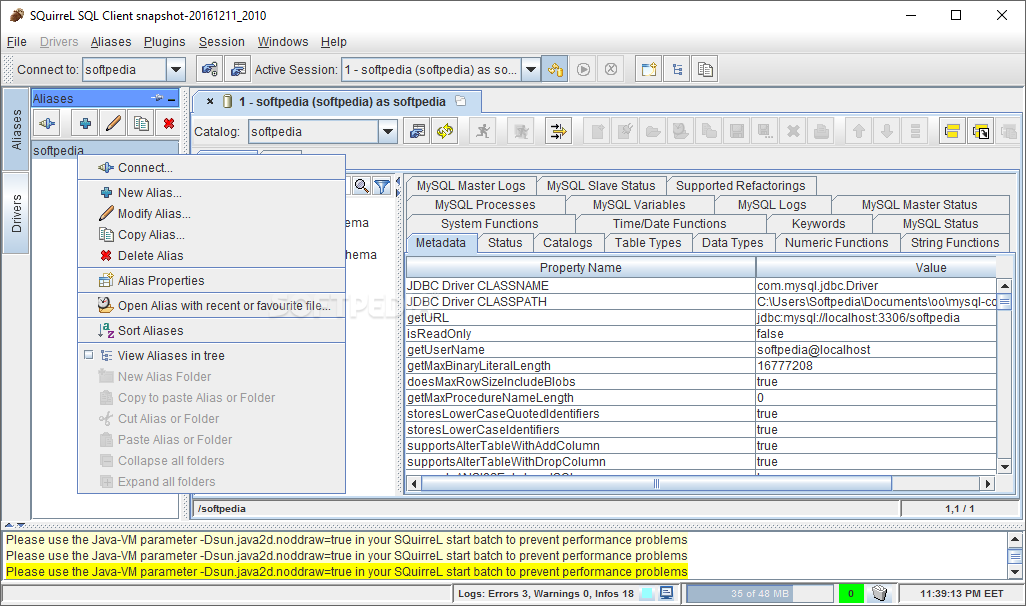Click the copy alias icon in Aliases toolbar
The width and height of the screenshot is (1026, 606).
(x=141, y=123)
